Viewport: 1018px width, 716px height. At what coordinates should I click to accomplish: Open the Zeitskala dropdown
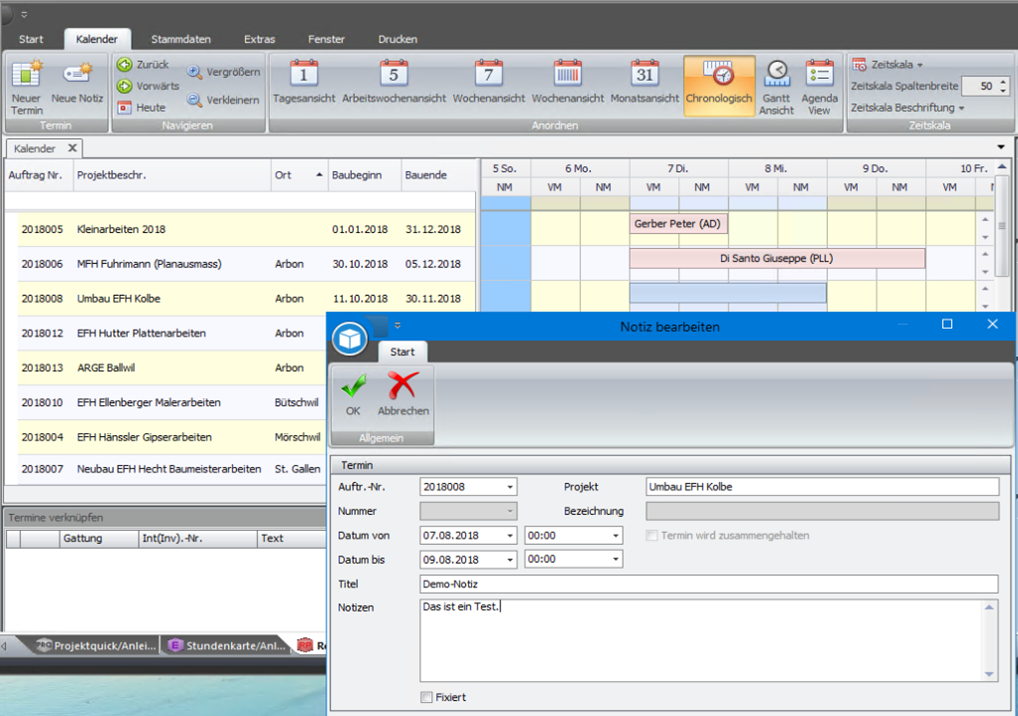pos(888,64)
